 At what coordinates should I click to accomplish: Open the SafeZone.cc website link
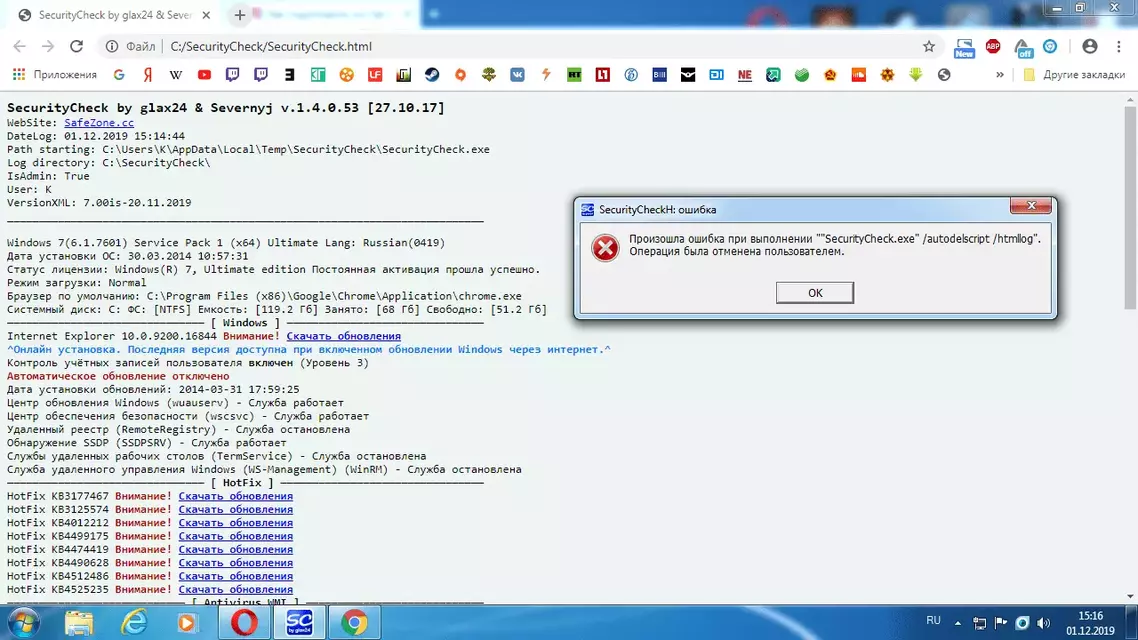[99, 123]
